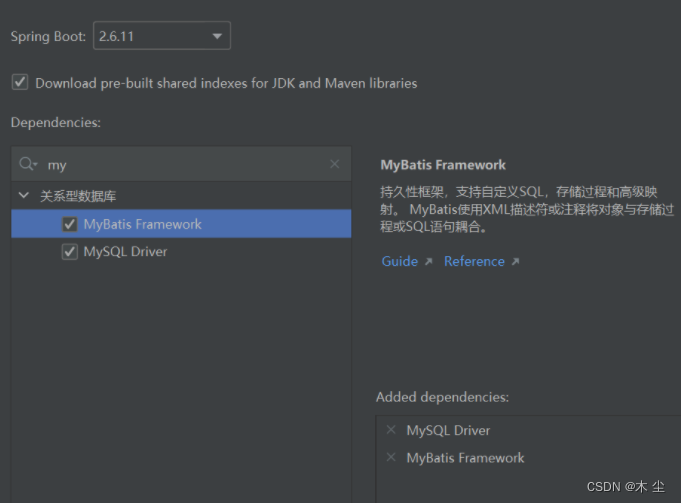Click the 'Added dependencies:' label
The height and width of the screenshot is (503, 681).
[442, 397]
